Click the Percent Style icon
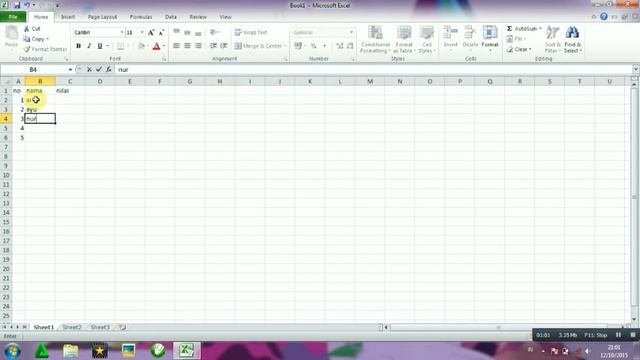 313,46
